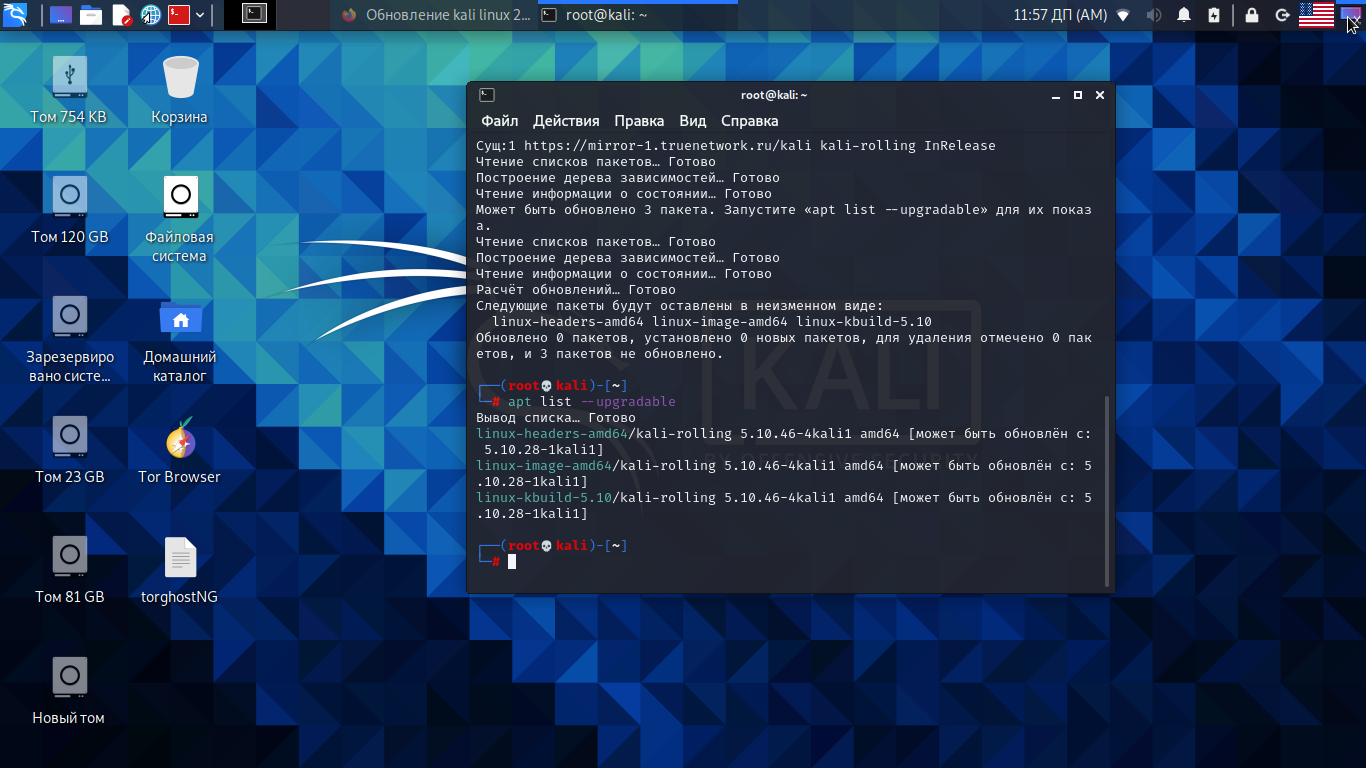This screenshot has height=768, width=1366.
Task: Switch the keyboard layout US flag
Action: [x=1316, y=14]
